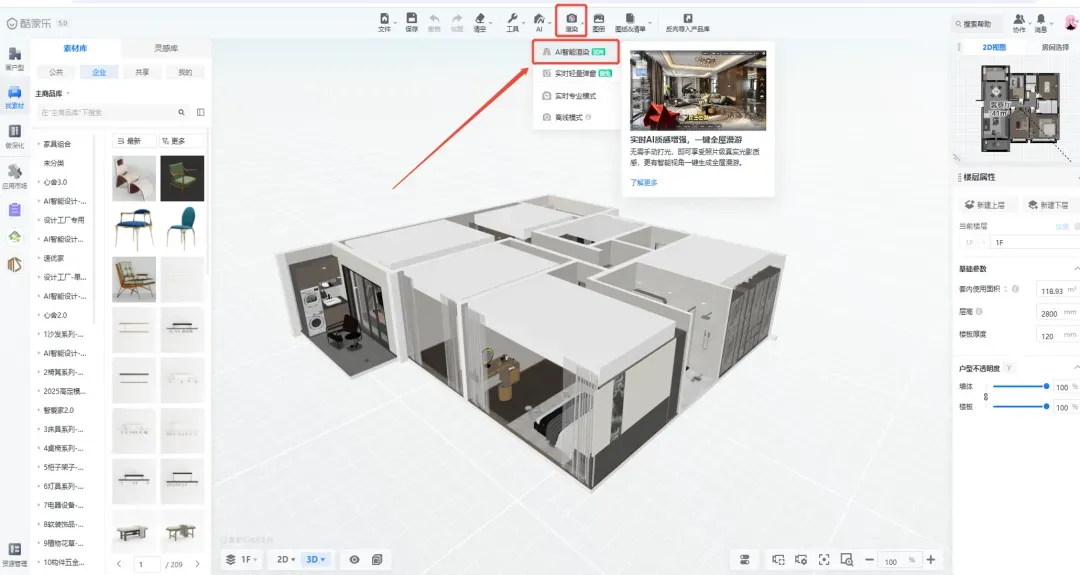Select 离线模式 menu entry
Image resolution: width=1080 pixels, height=575 pixels.
click(577, 117)
